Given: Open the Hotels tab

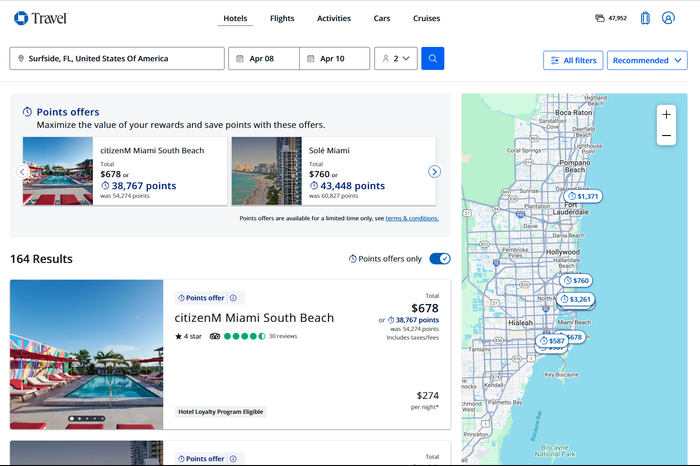Looking at the screenshot, I should point(235,18).
